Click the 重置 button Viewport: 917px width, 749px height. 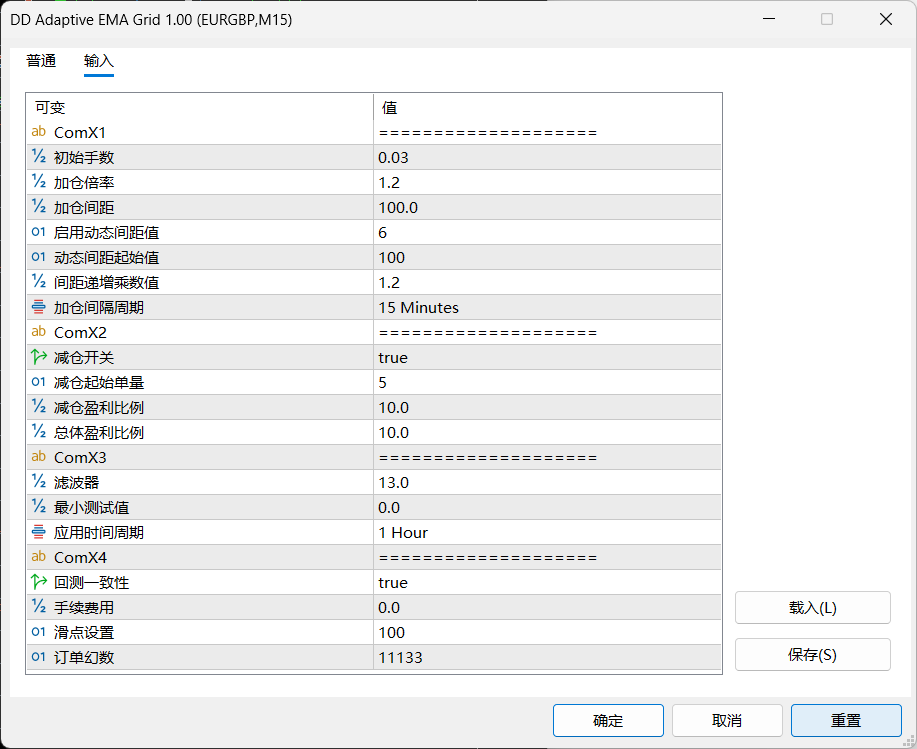tap(846, 720)
